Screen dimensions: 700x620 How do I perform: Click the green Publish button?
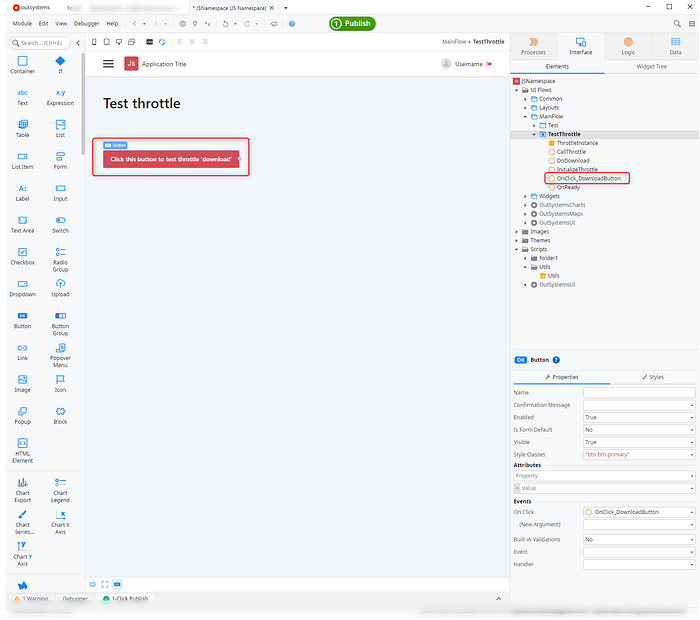352,23
